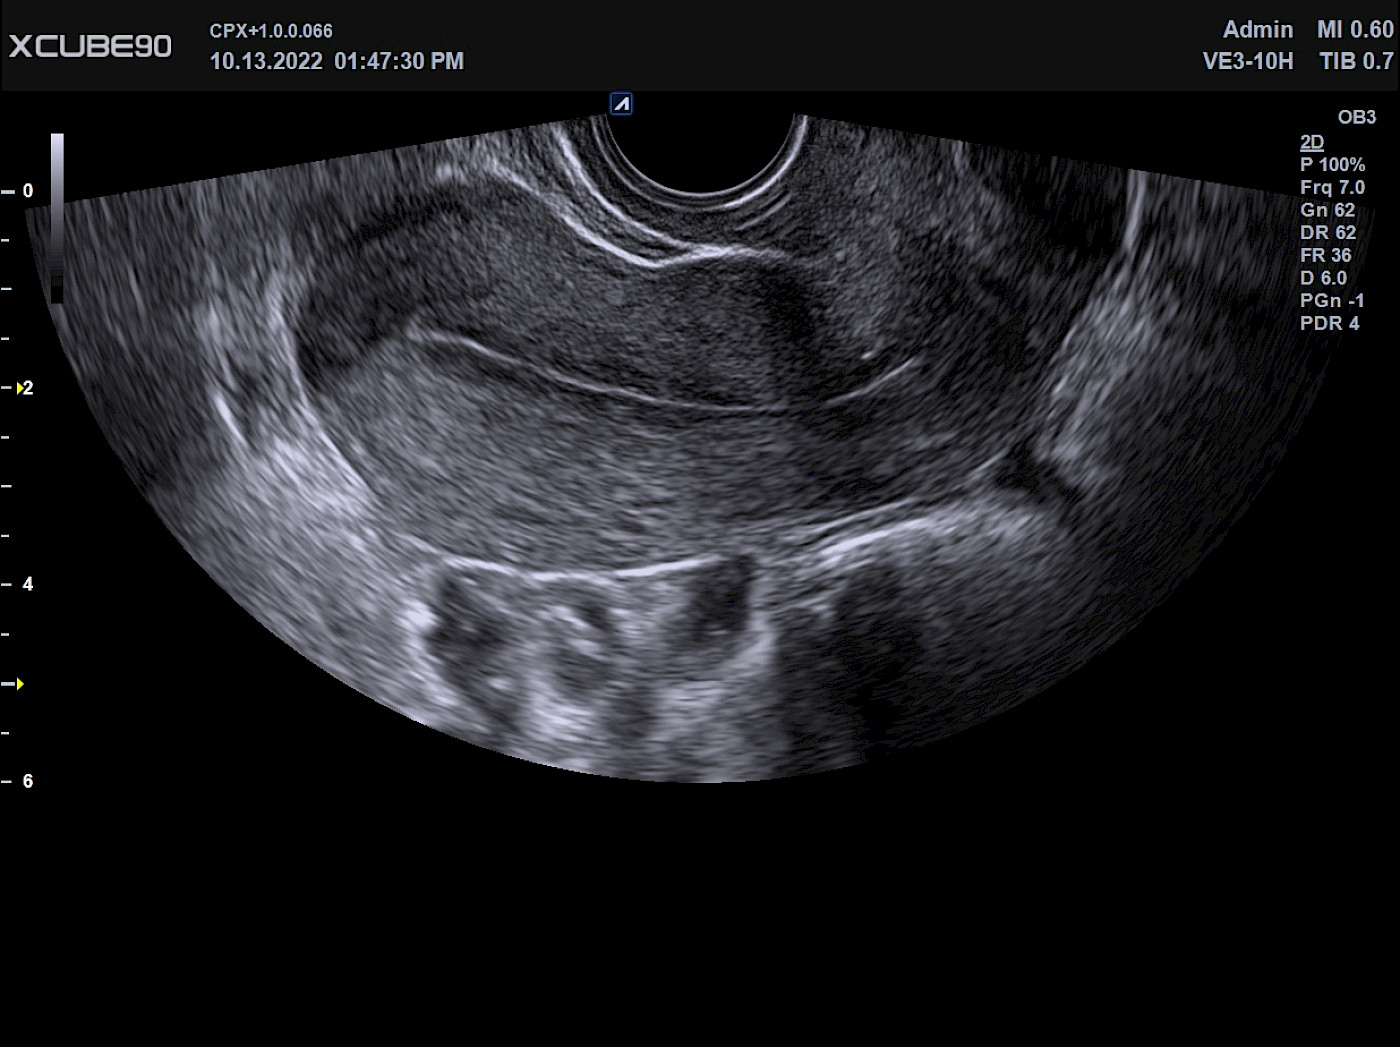The width and height of the screenshot is (1400, 1047).
Task: Click the TIB 0.7 thermal index
Action: tap(1355, 62)
